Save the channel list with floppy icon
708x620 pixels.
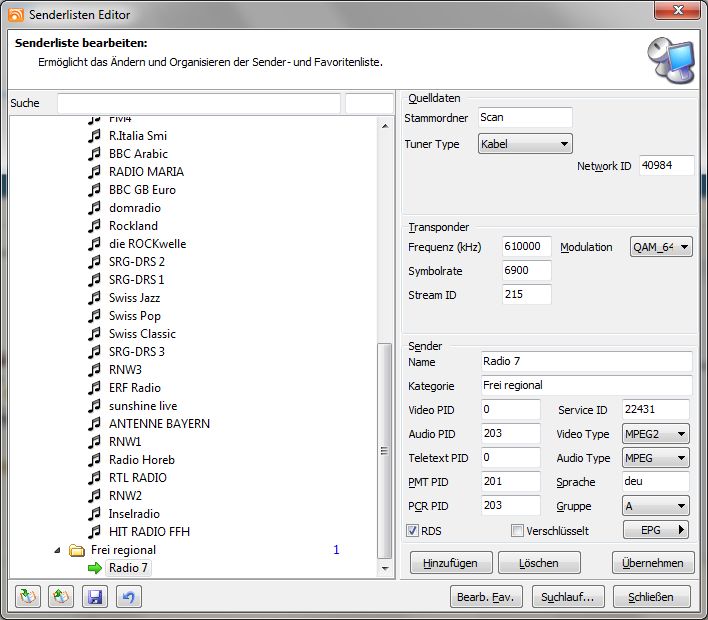coord(96,597)
